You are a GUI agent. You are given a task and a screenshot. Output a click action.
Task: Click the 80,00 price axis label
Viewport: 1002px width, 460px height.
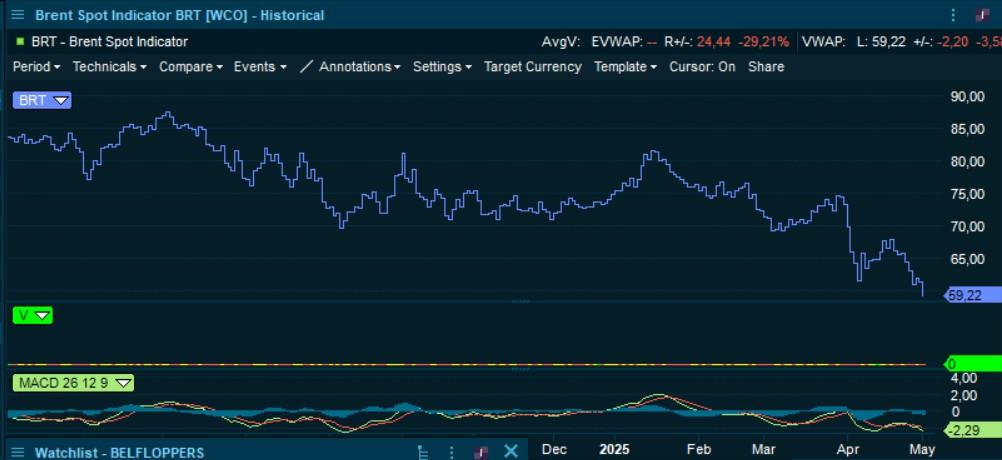coord(967,162)
